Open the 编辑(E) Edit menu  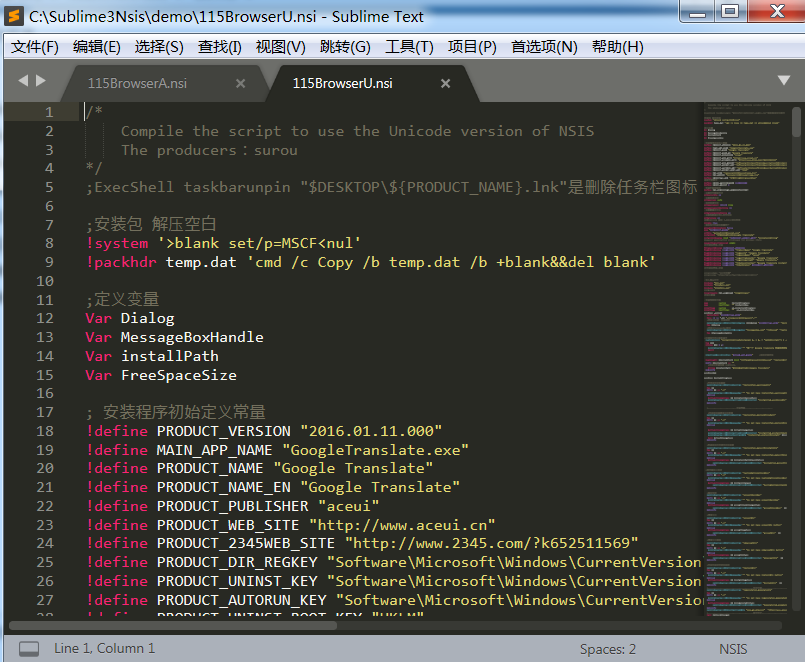[x=97, y=47]
